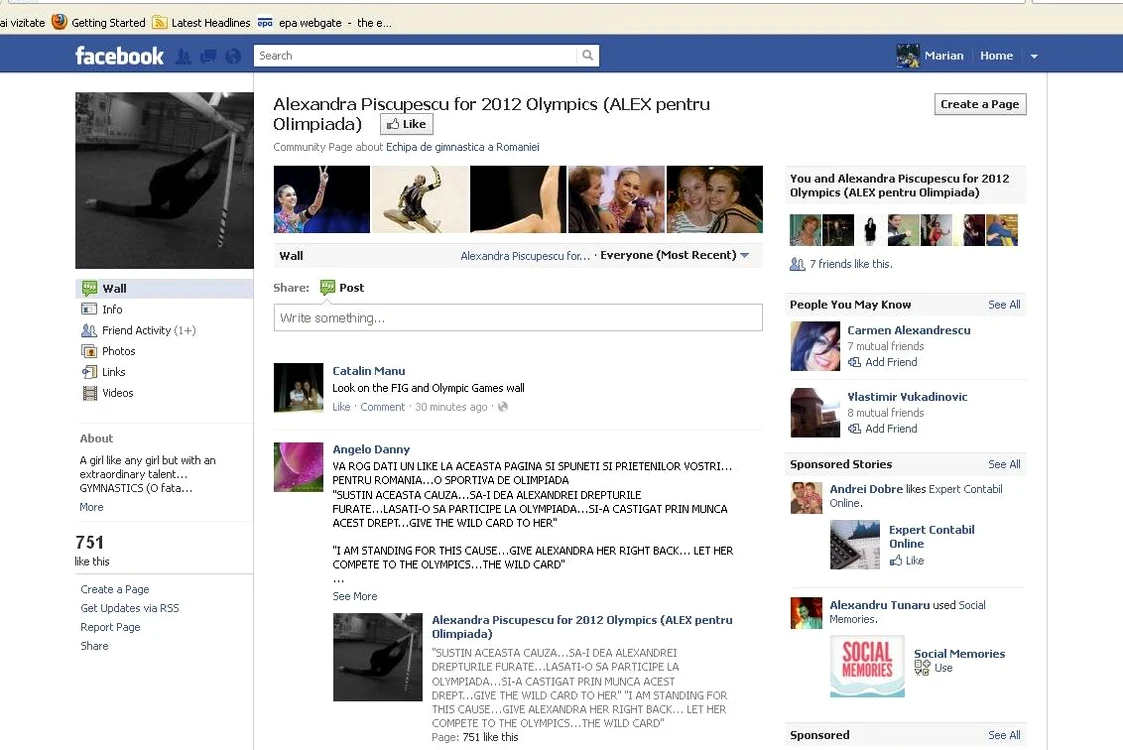This screenshot has width=1123, height=750.
Task: Click the Wall icon in sidebar
Action: coord(90,288)
